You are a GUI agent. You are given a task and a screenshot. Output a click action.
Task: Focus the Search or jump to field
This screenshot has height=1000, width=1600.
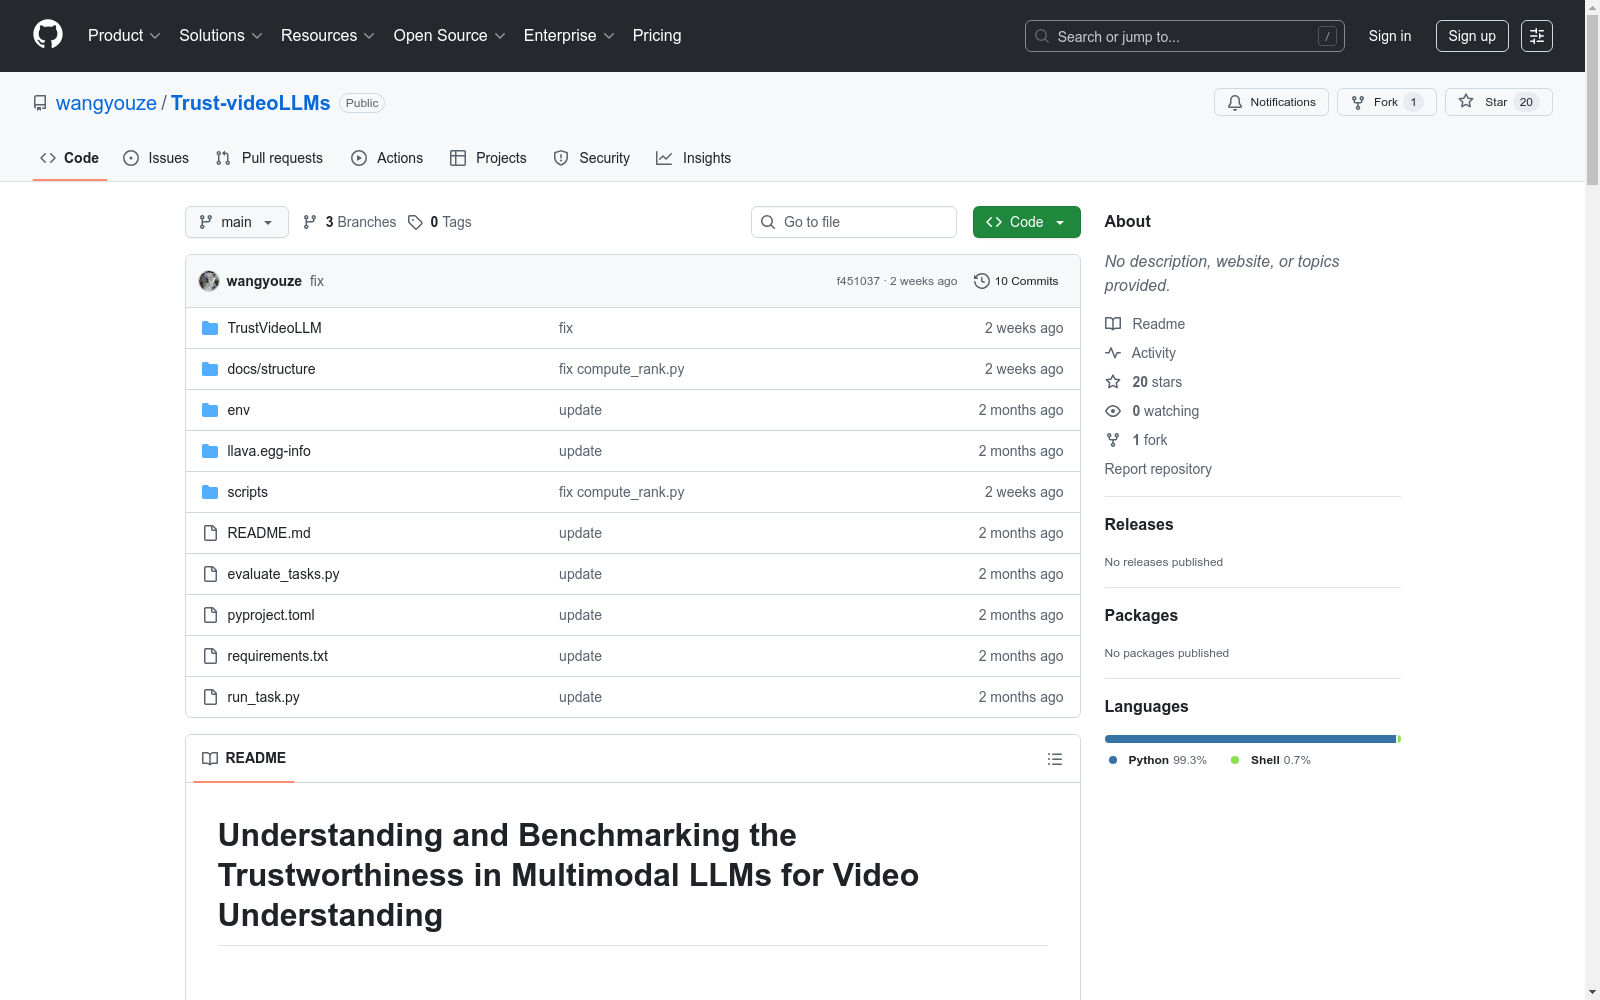(1185, 36)
